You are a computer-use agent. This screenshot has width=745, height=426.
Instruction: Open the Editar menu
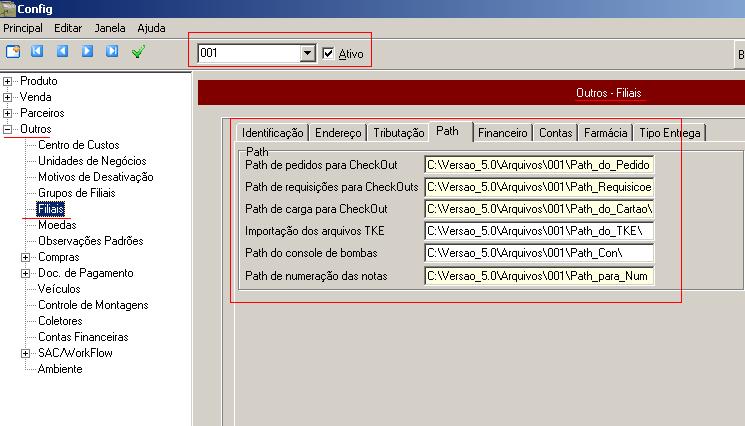68,28
